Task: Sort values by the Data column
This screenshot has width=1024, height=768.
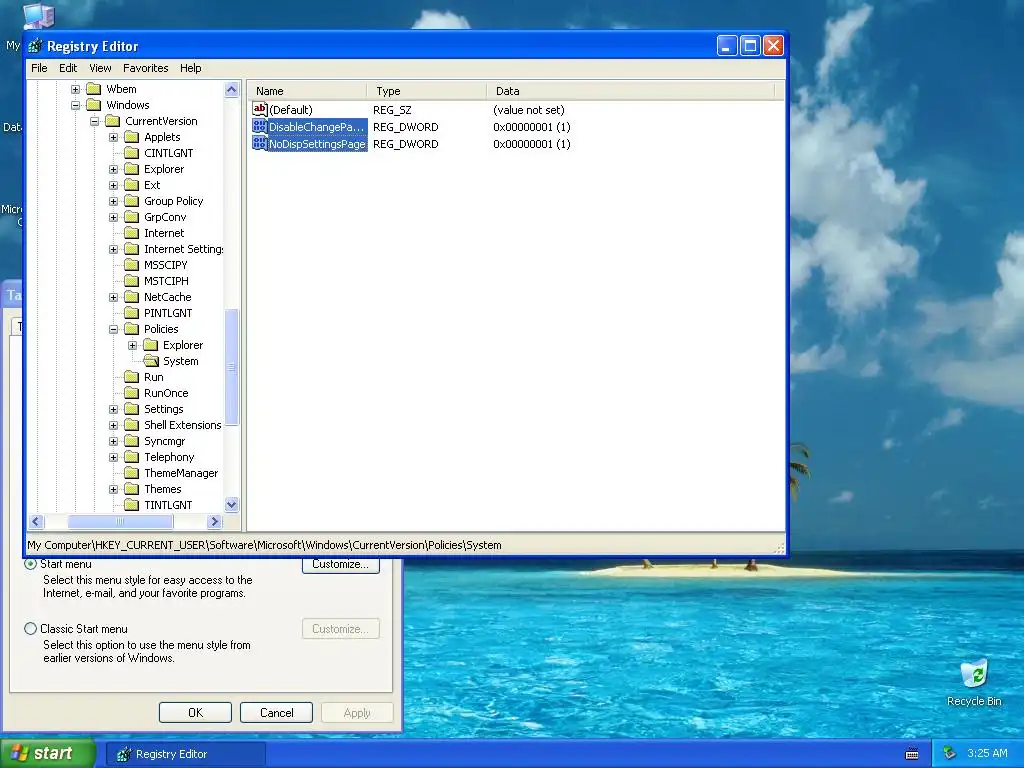Action: (630, 91)
